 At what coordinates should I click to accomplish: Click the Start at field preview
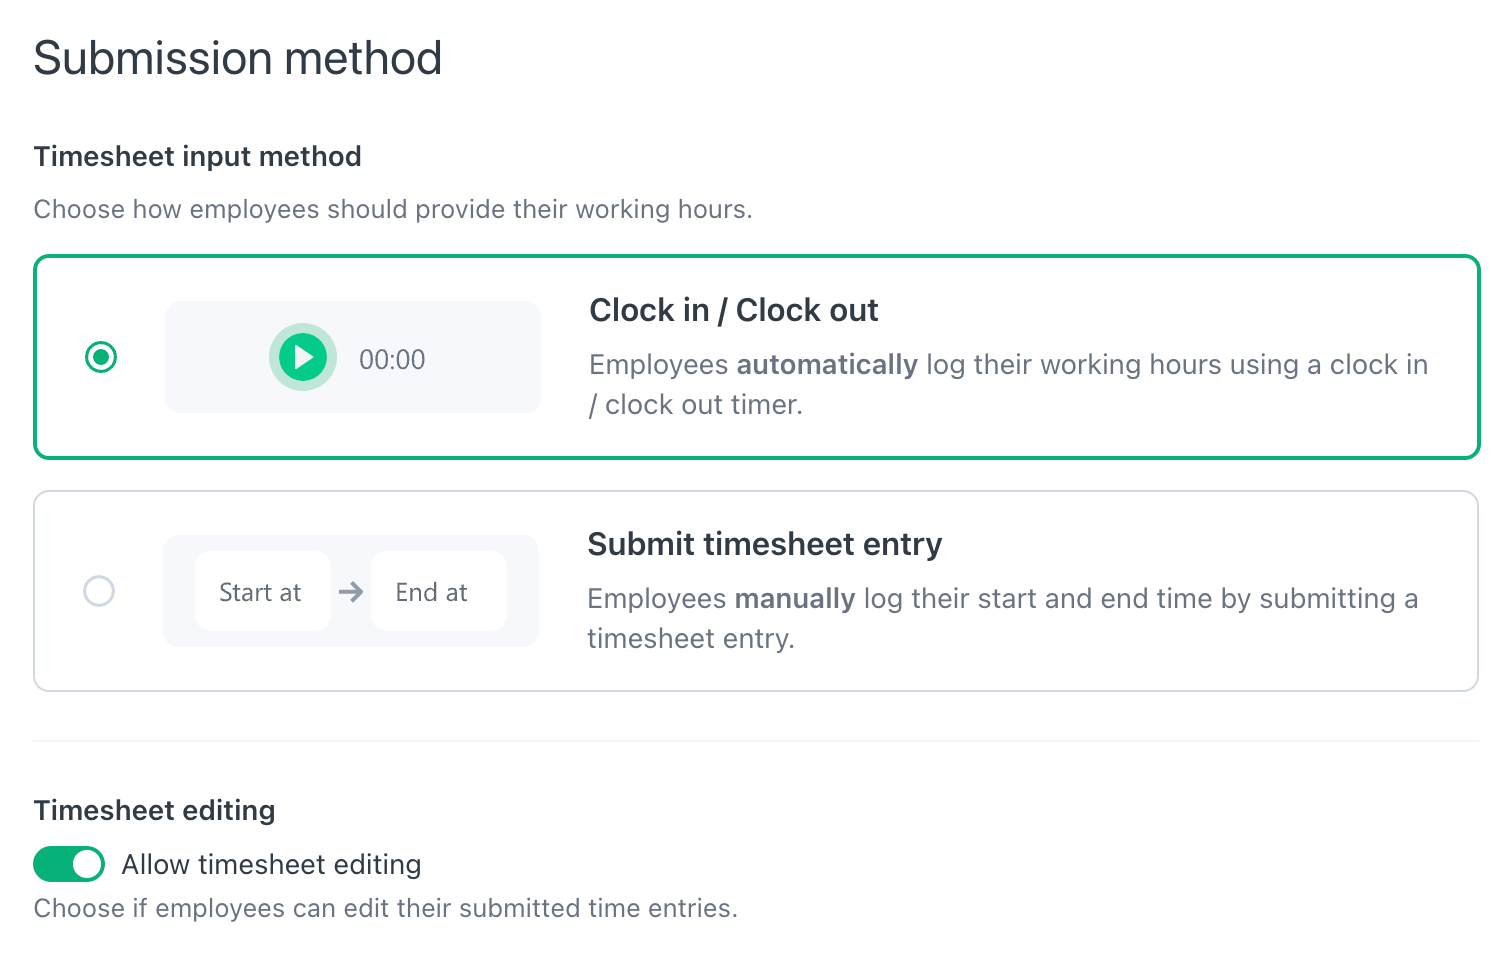click(x=262, y=591)
